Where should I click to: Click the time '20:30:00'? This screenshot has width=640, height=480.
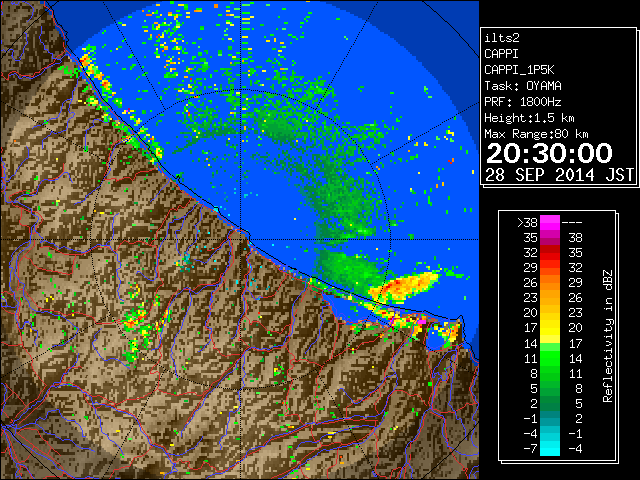click(x=549, y=153)
